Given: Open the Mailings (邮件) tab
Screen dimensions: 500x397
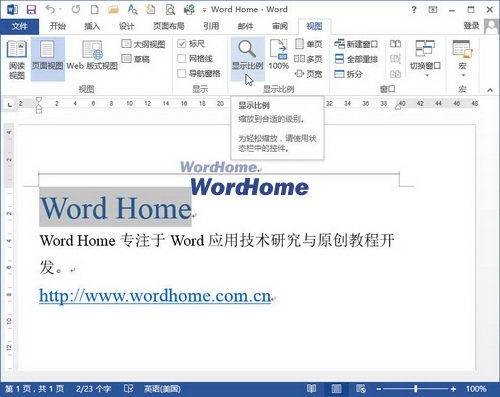Looking at the screenshot, I should [x=246, y=26].
